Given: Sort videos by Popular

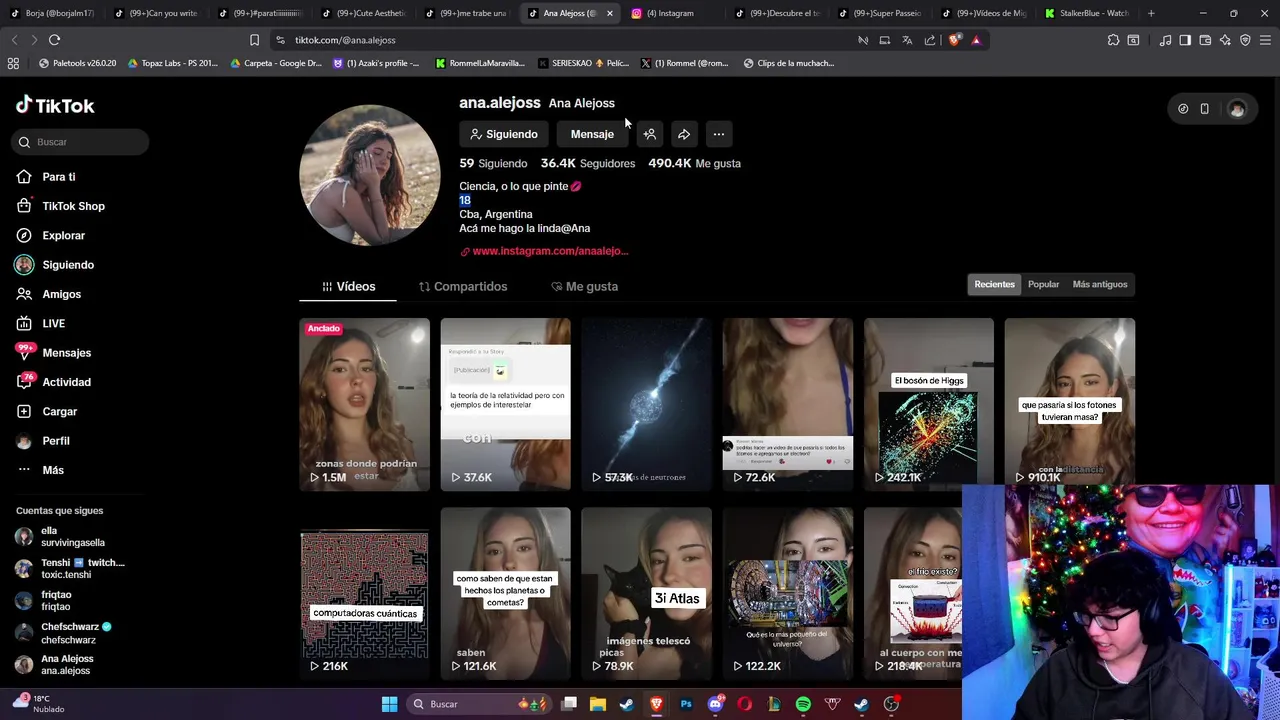Looking at the screenshot, I should point(1043,285).
